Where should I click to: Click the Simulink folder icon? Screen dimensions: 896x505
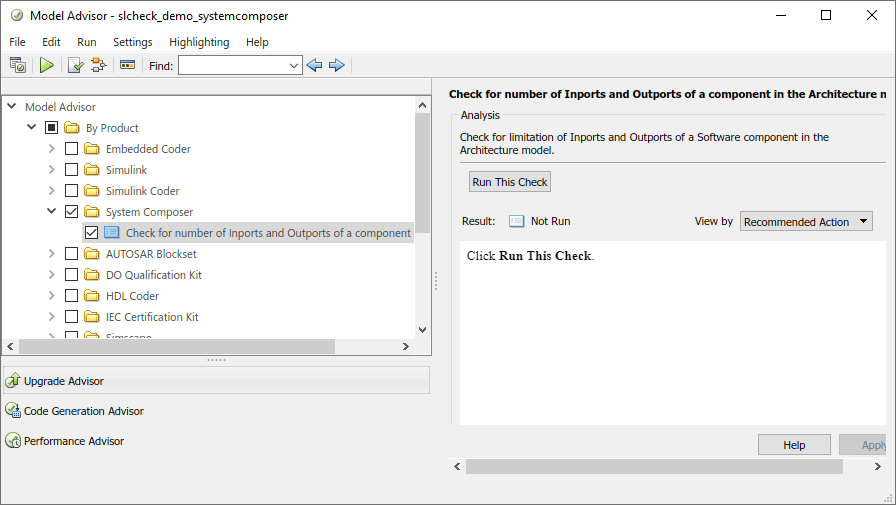pyautogui.click(x=91, y=170)
